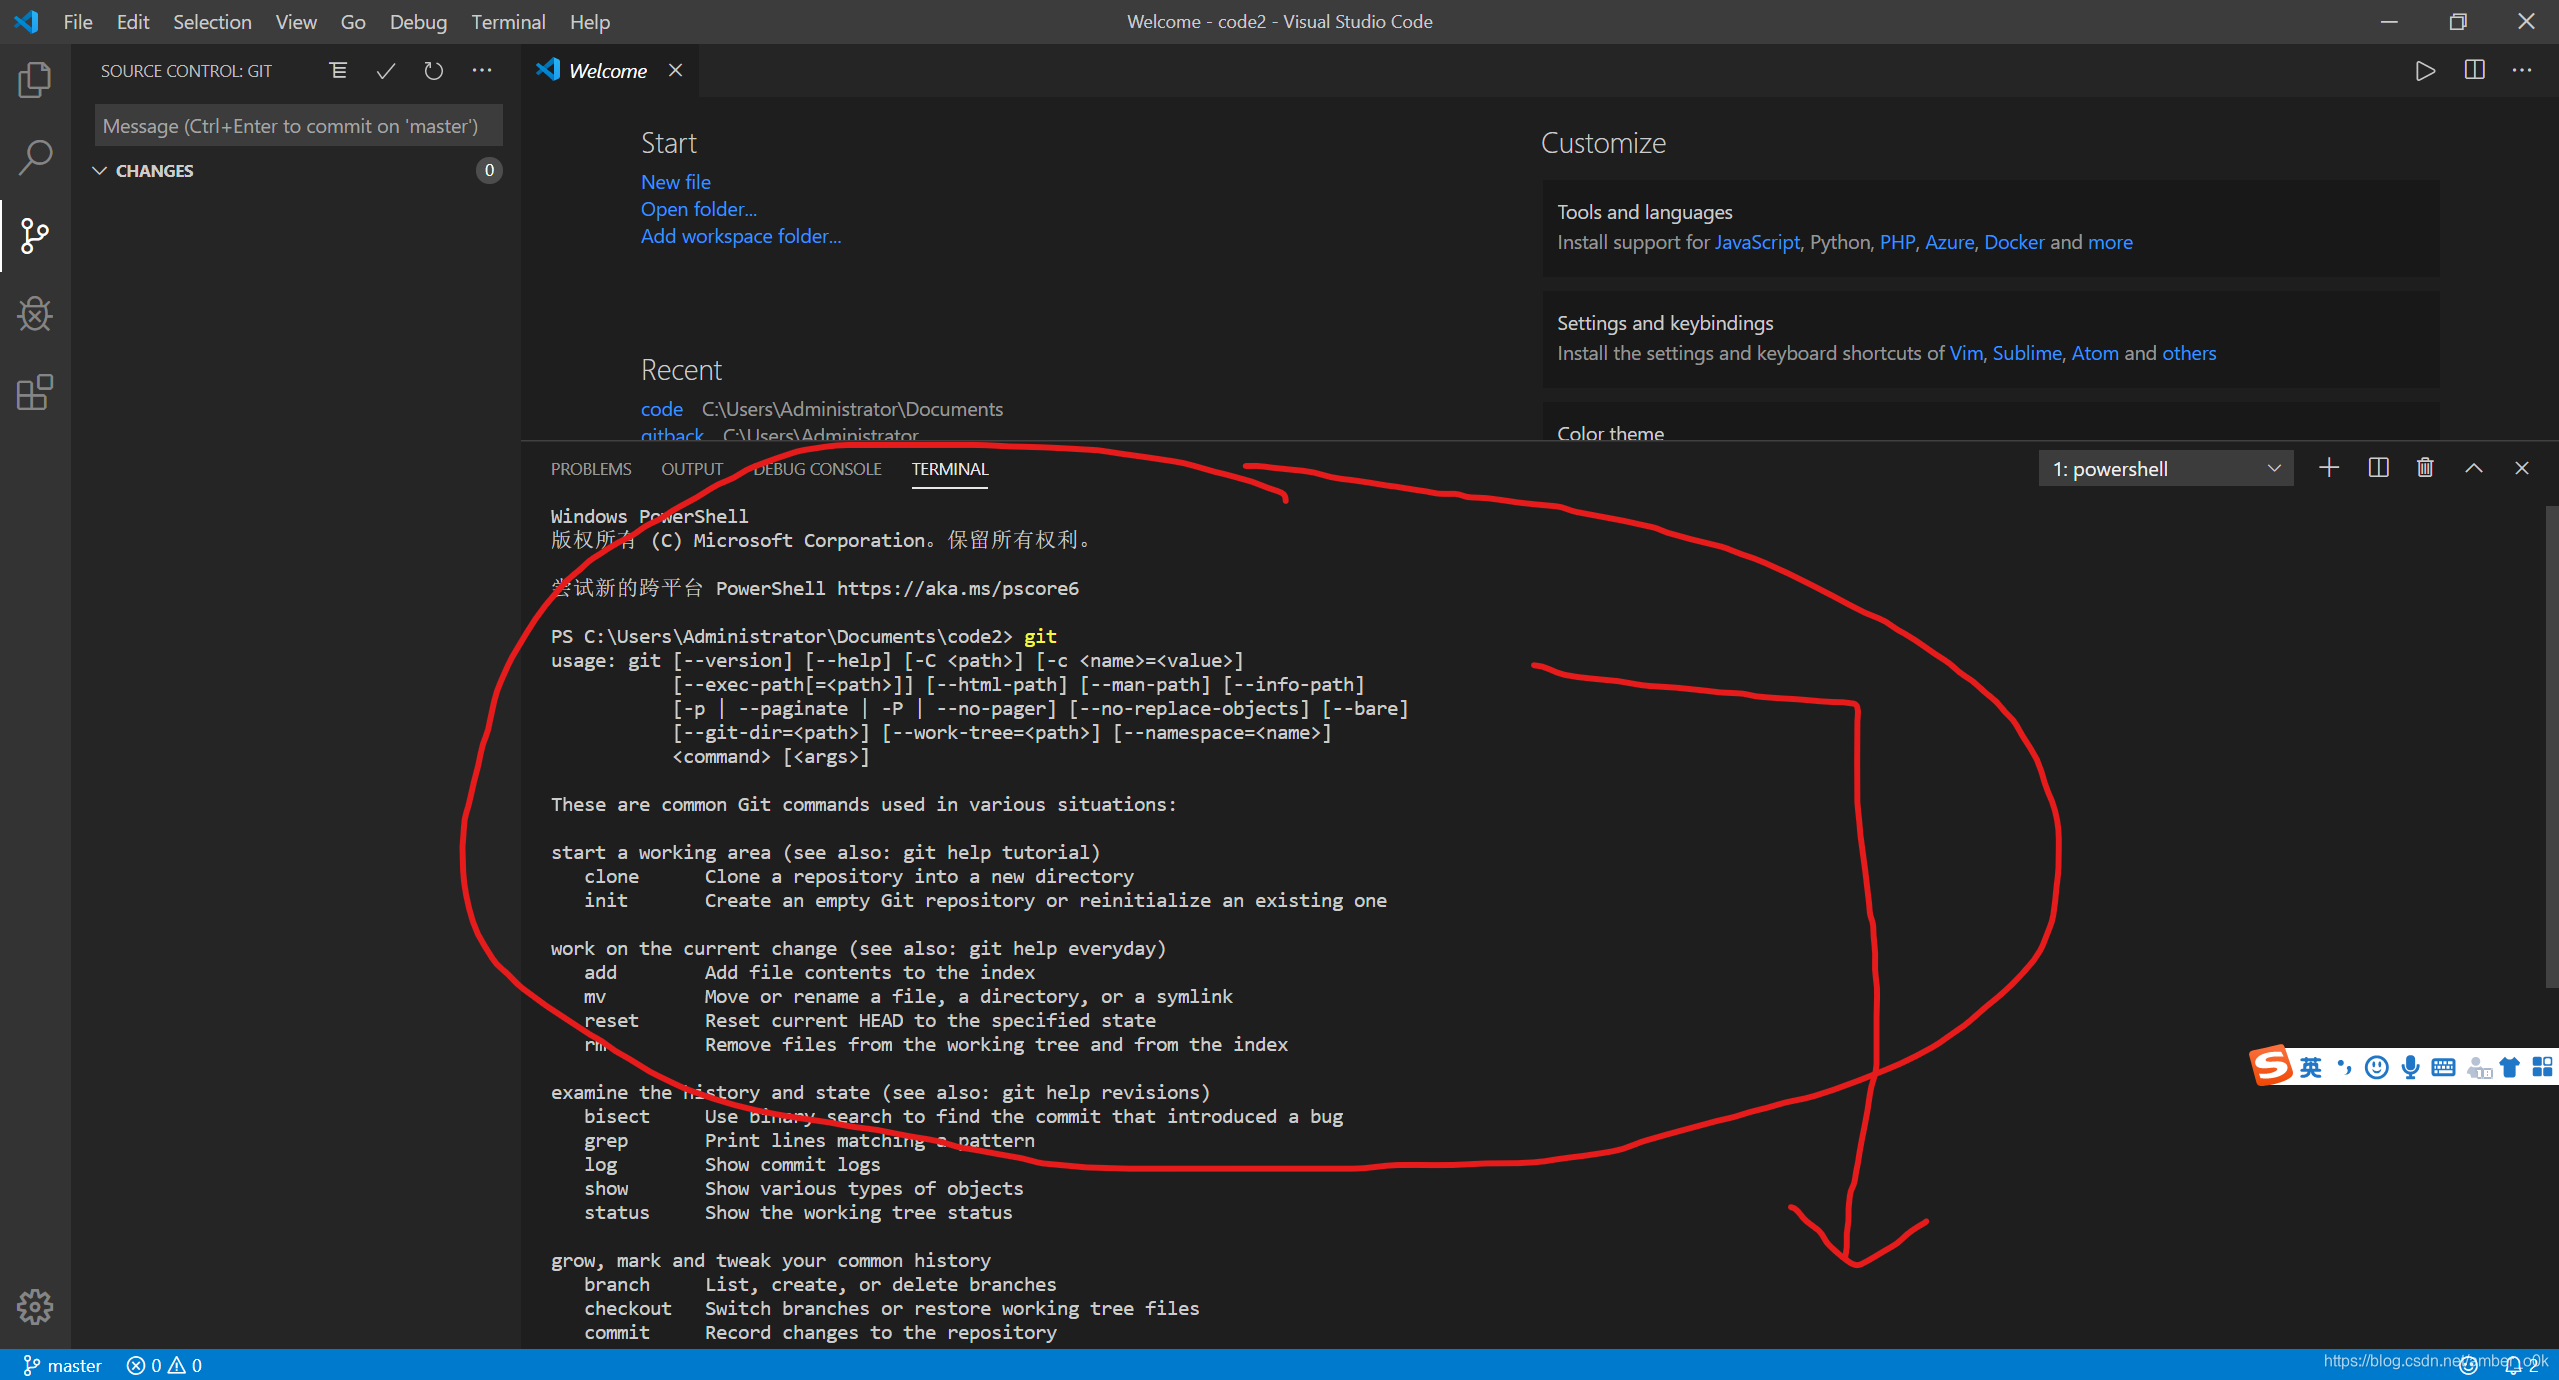Switch to the OUTPUT panel tab
Viewport: 2559px width, 1380px height.
tap(692, 469)
